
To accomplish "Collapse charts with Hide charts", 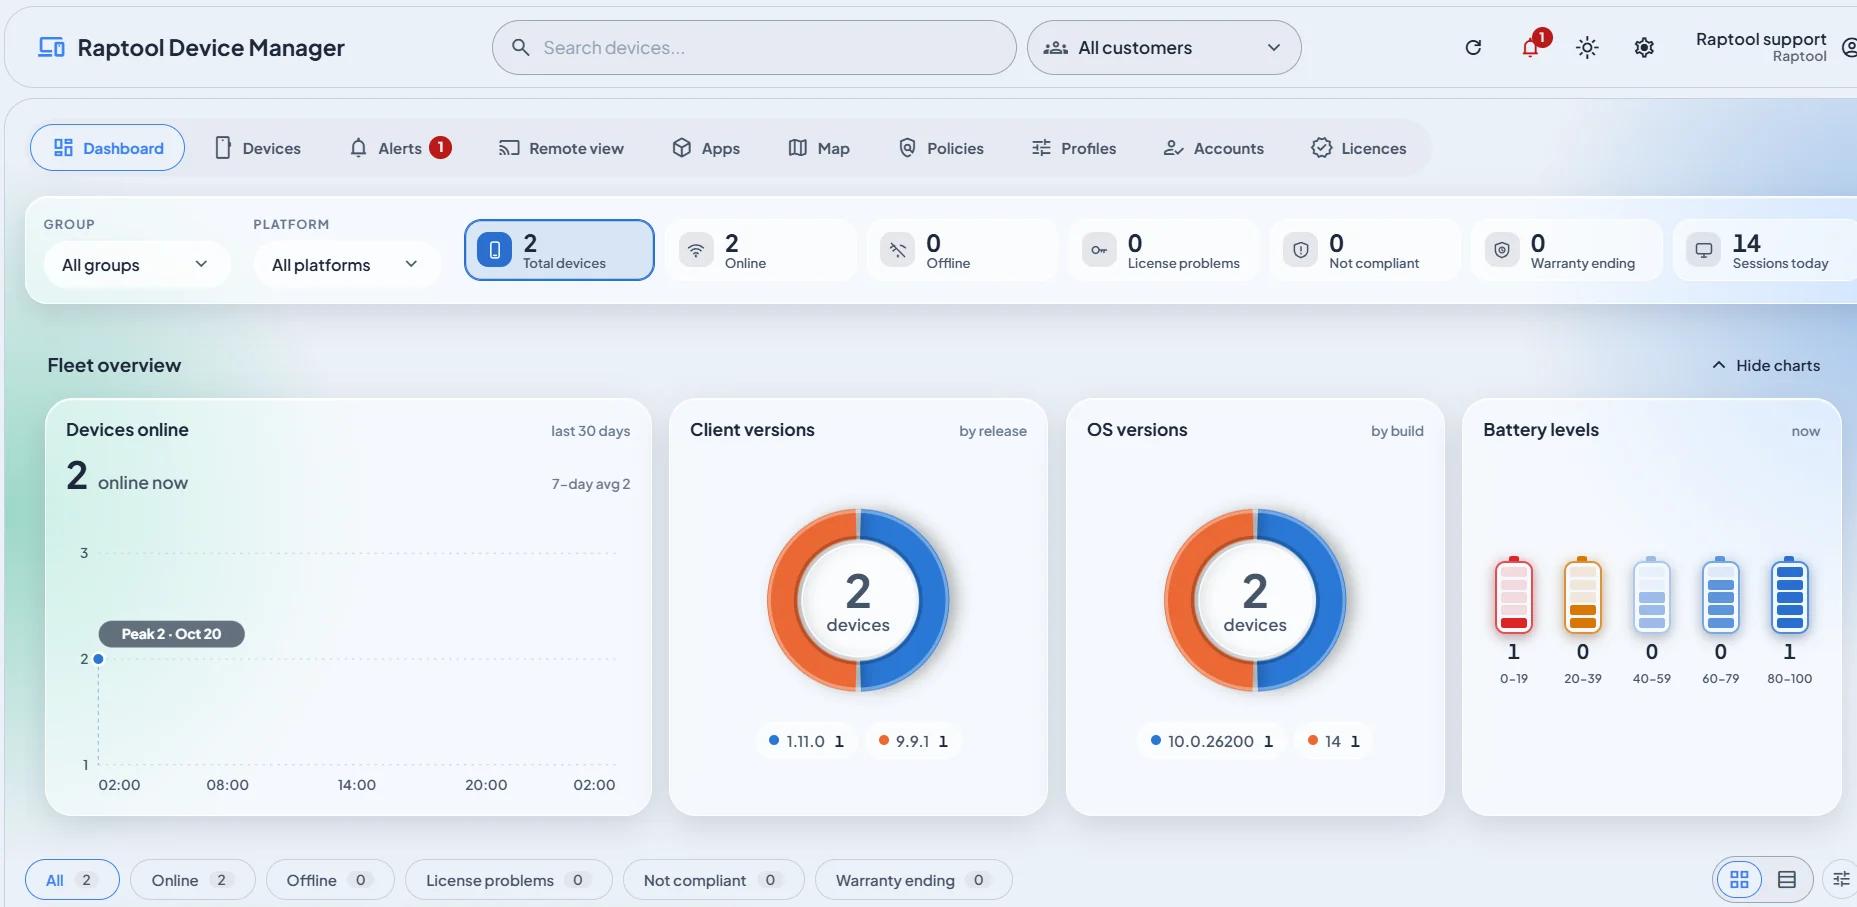I will (1766, 365).
